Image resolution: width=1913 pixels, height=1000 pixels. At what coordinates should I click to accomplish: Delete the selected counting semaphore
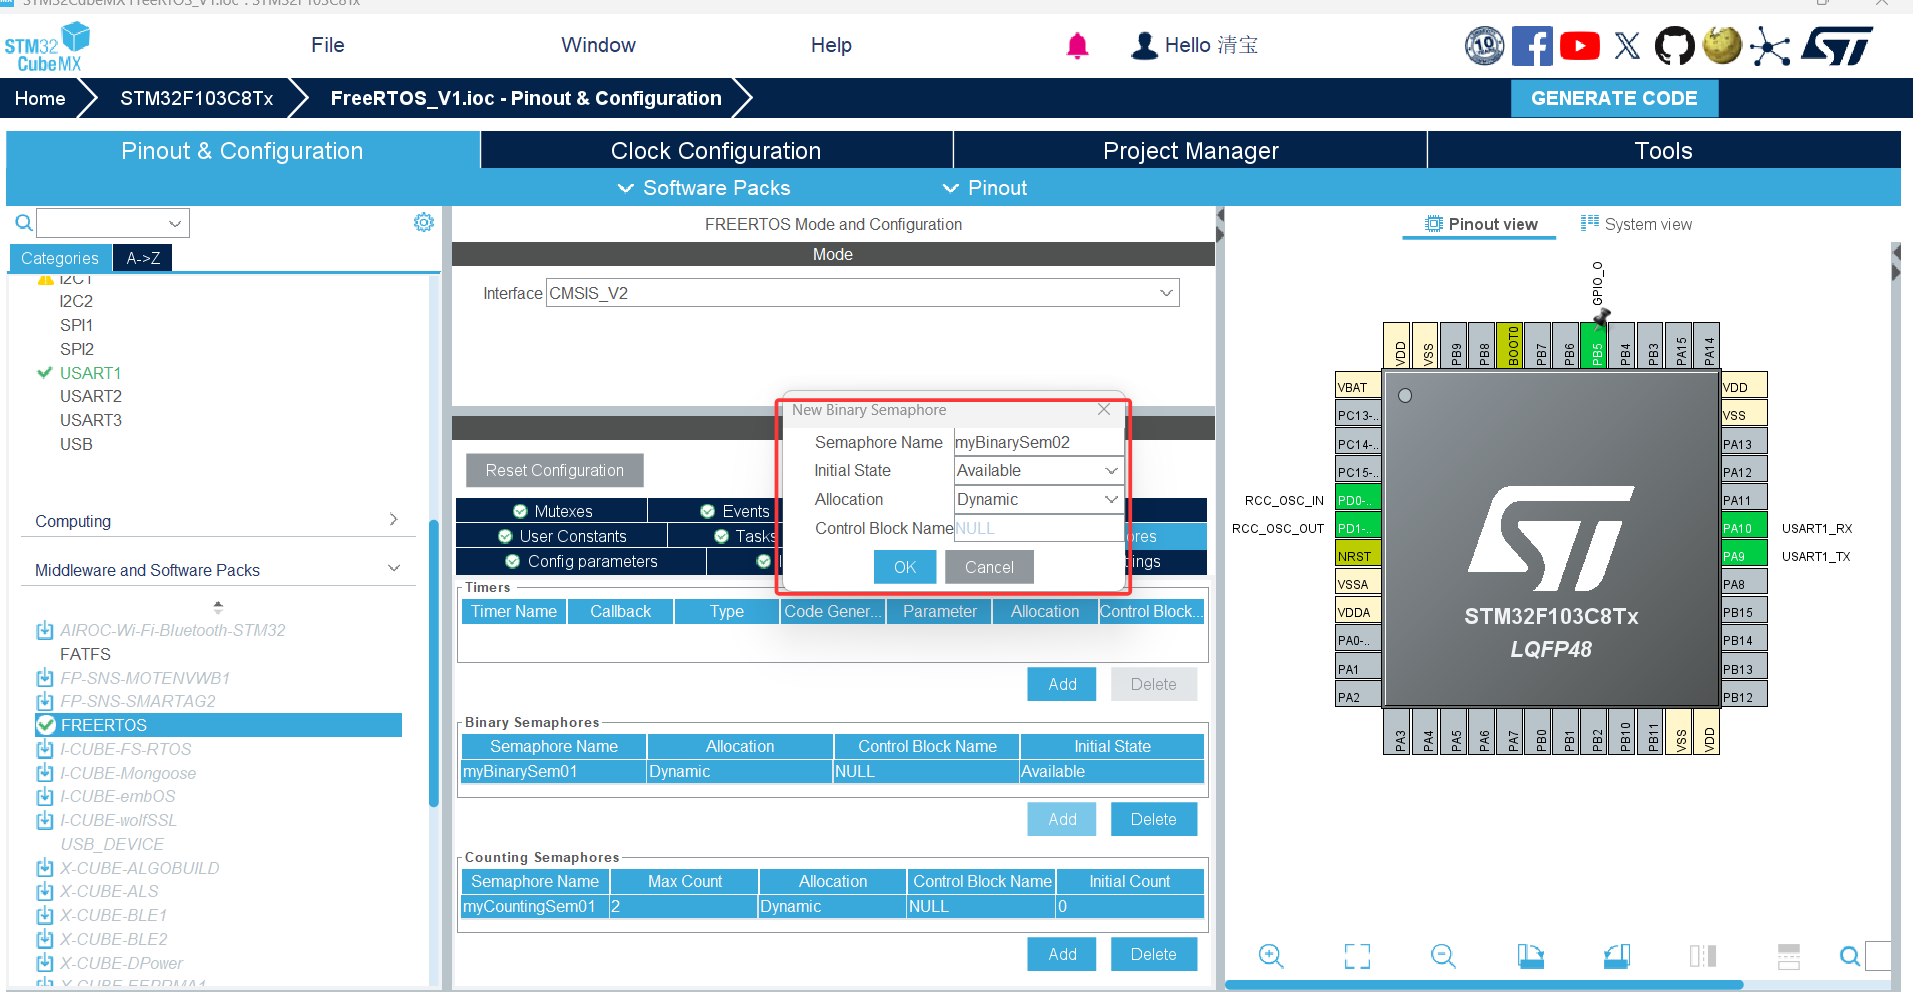pos(1153,954)
